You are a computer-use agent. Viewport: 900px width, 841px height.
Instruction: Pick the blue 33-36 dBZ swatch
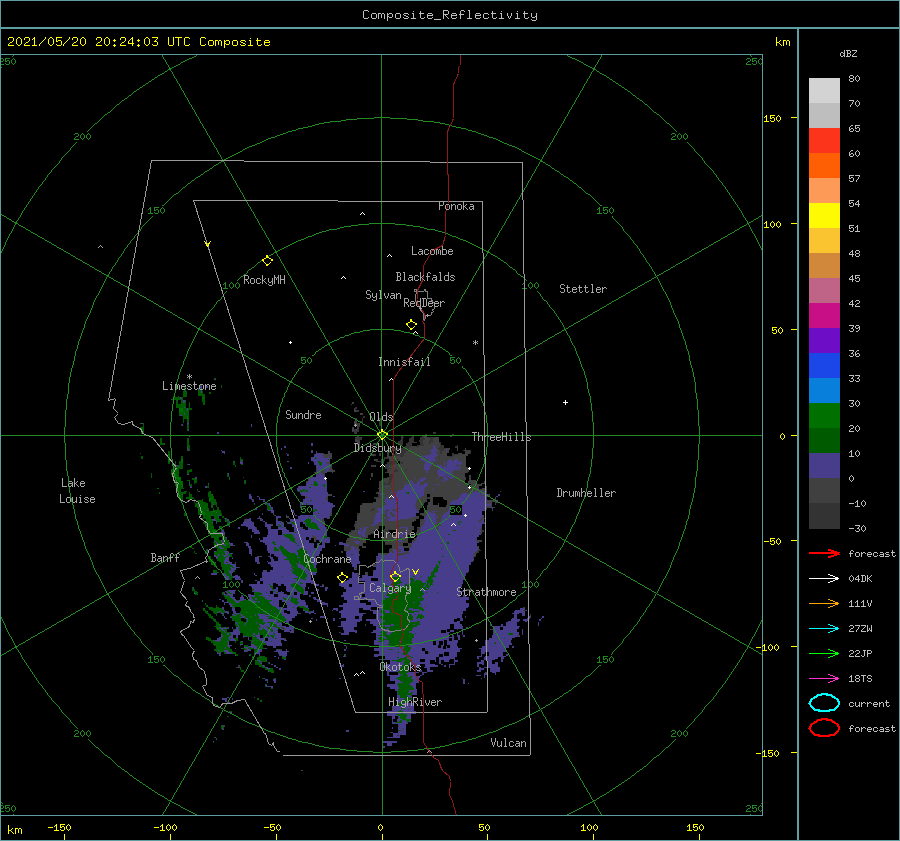click(x=824, y=365)
